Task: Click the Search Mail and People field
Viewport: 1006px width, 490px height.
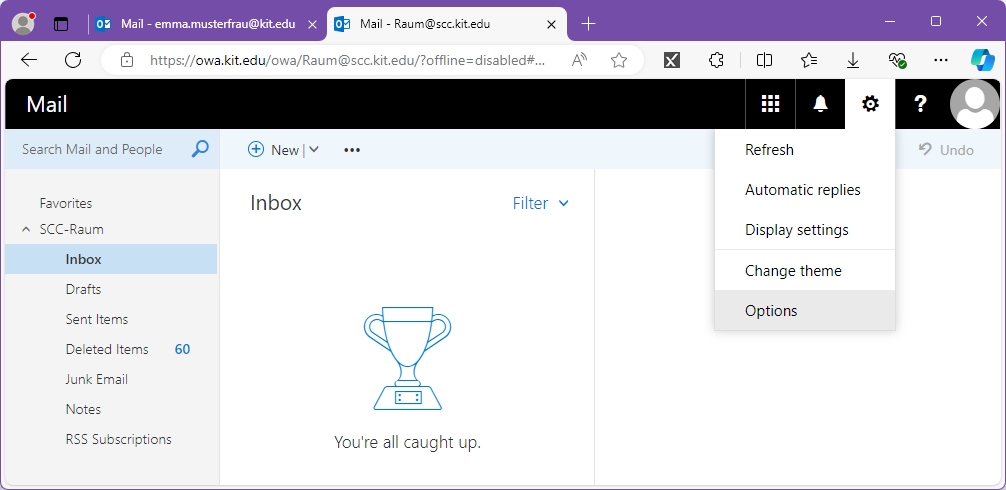Action: (x=100, y=149)
